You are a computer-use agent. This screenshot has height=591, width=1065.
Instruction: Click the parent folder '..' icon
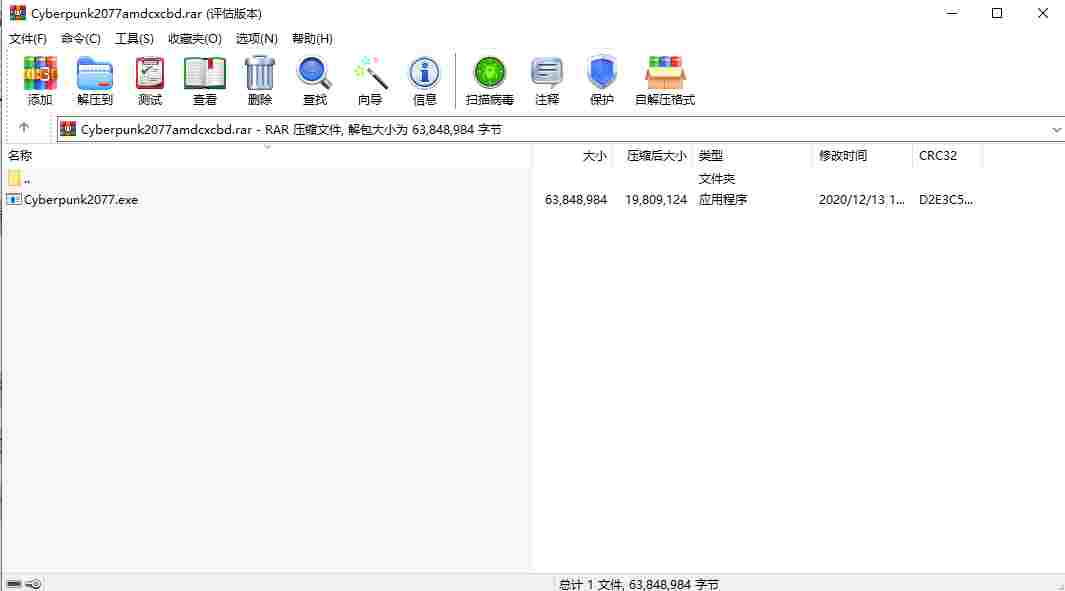tap(14, 178)
